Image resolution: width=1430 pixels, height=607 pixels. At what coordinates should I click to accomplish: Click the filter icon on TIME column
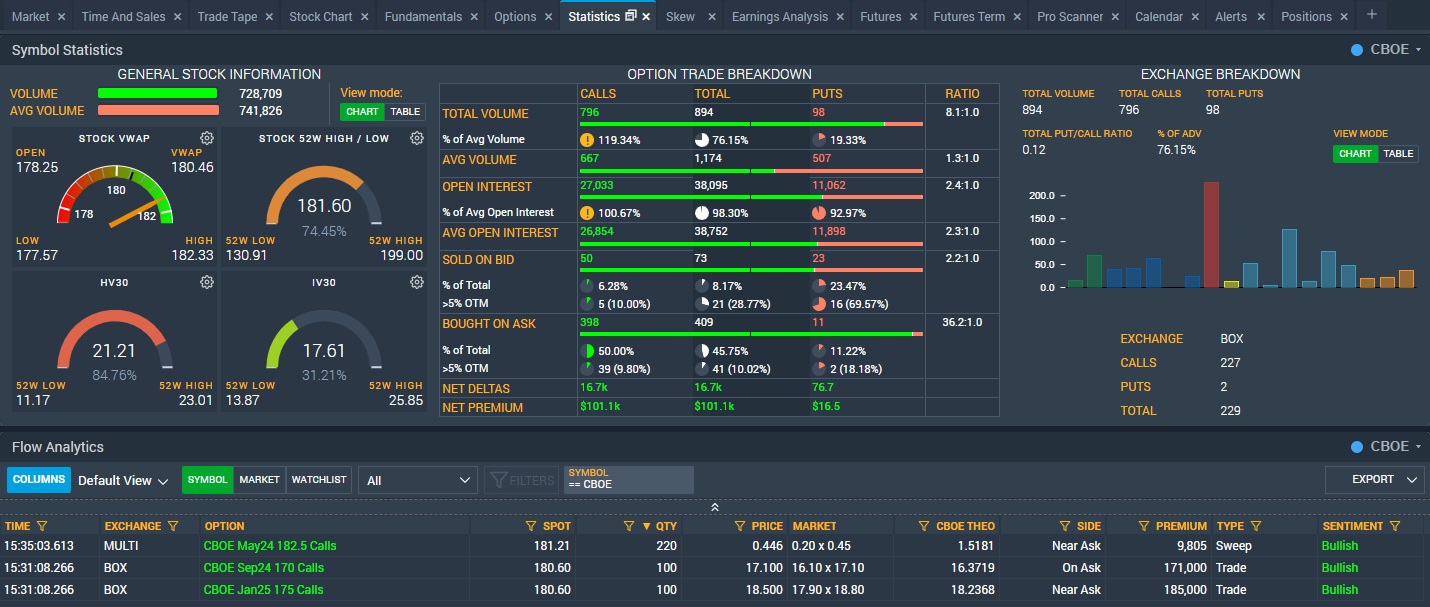(42, 526)
